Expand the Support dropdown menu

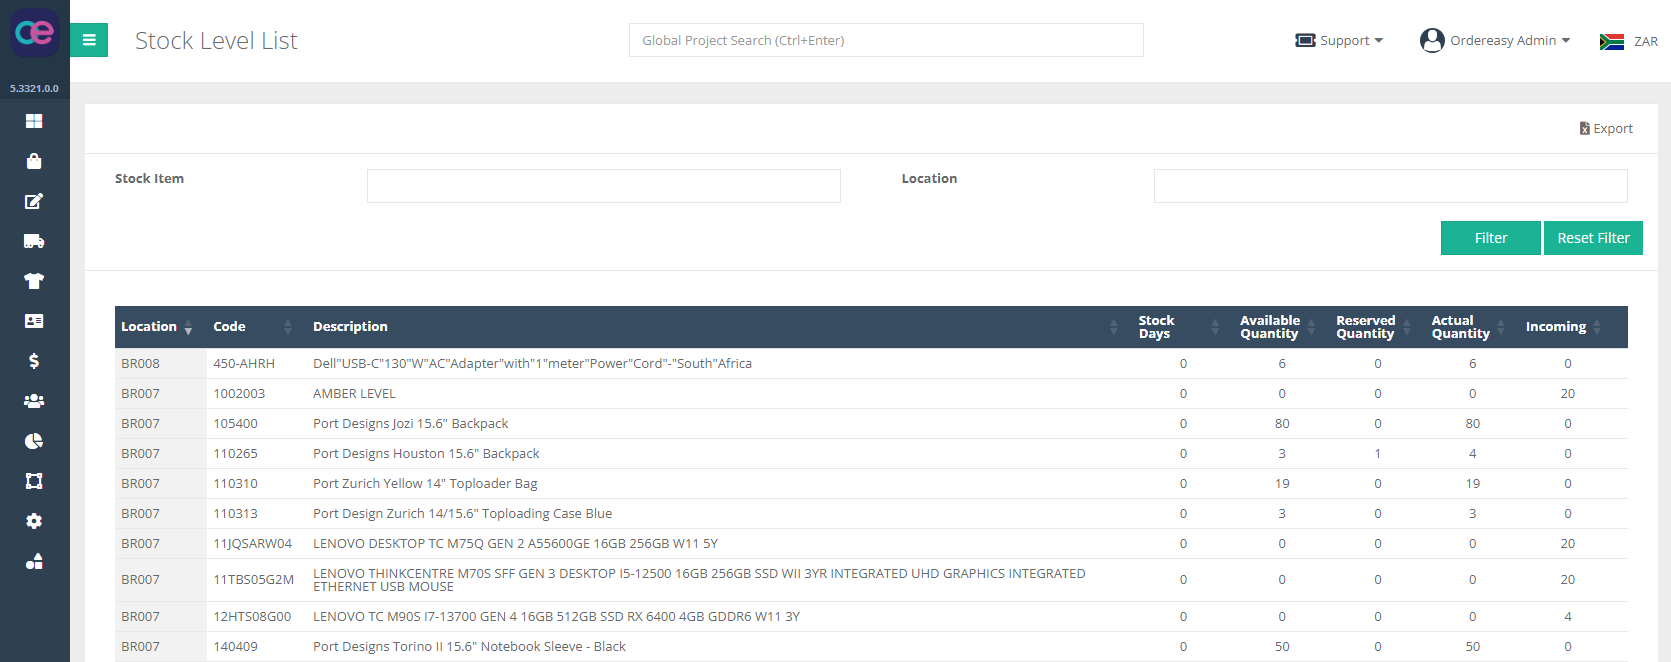pyautogui.click(x=1339, y=41)
